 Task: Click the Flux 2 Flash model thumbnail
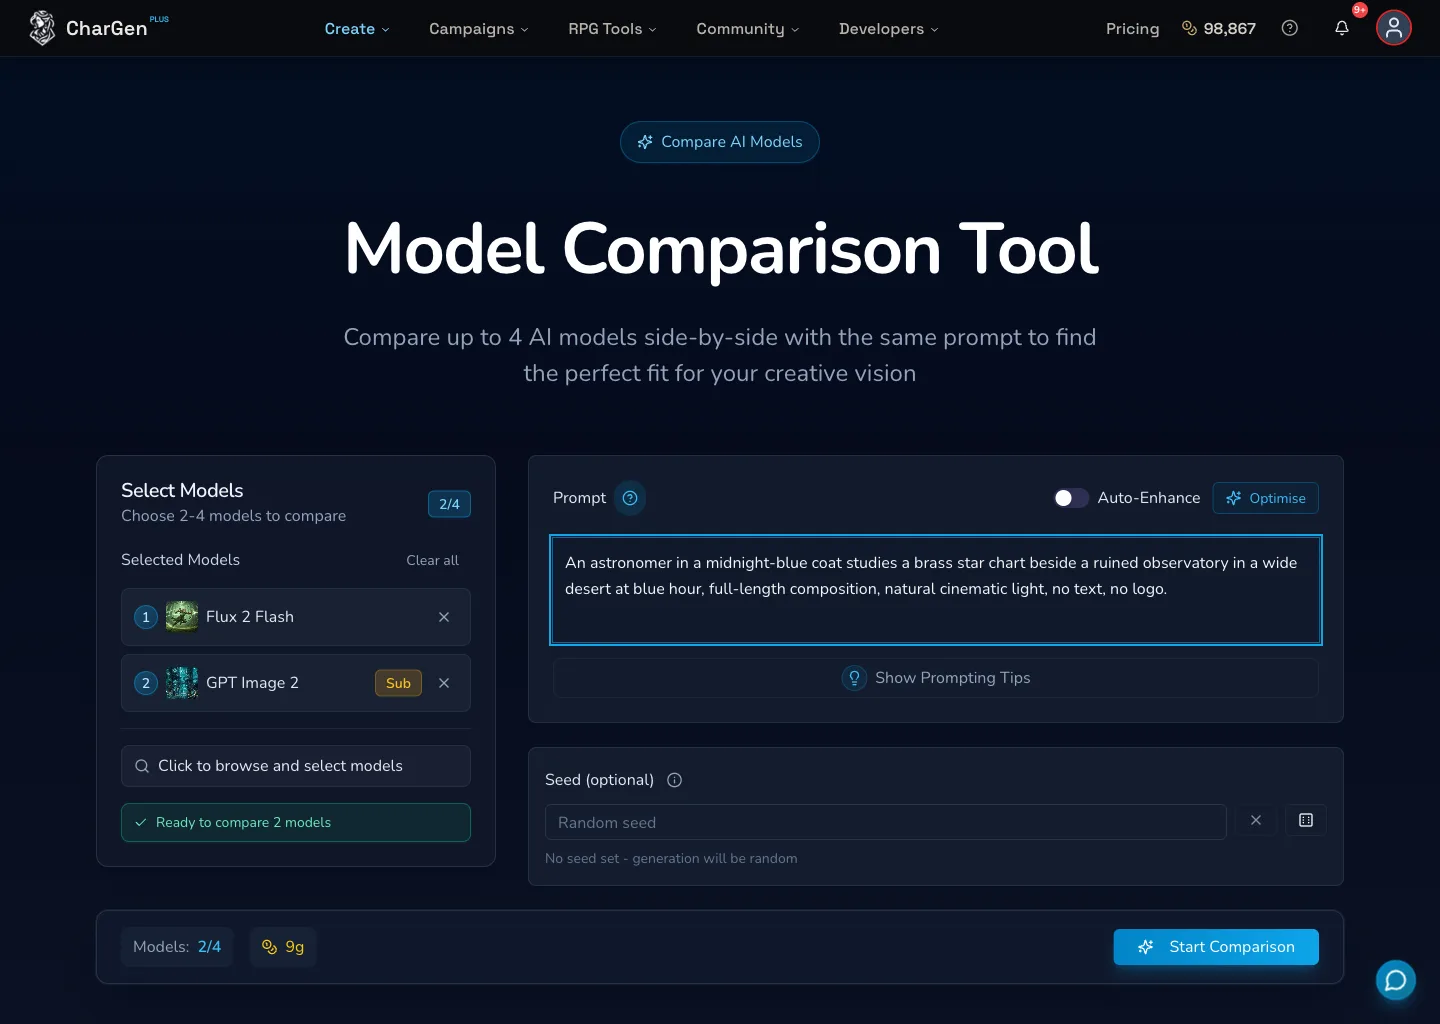(x=182, y=617)
